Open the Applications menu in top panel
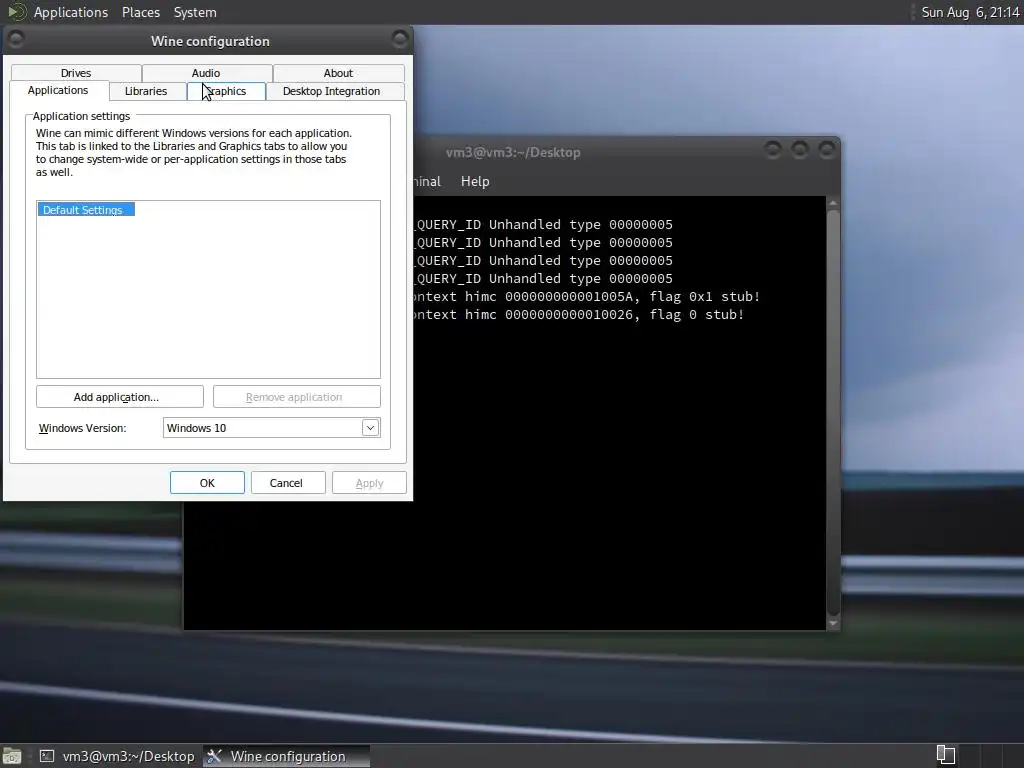1024x768 pixels. point(71,12)
